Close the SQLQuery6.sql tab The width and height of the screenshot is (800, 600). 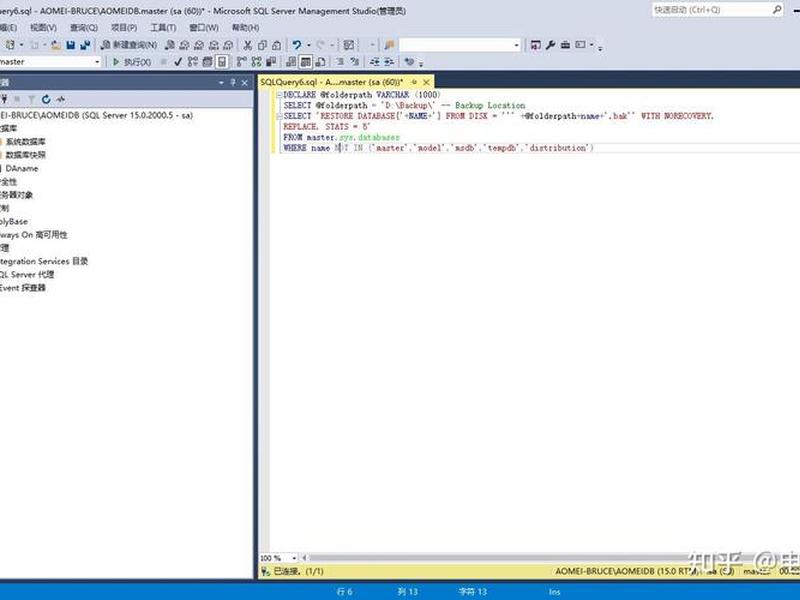click(427, 82)
